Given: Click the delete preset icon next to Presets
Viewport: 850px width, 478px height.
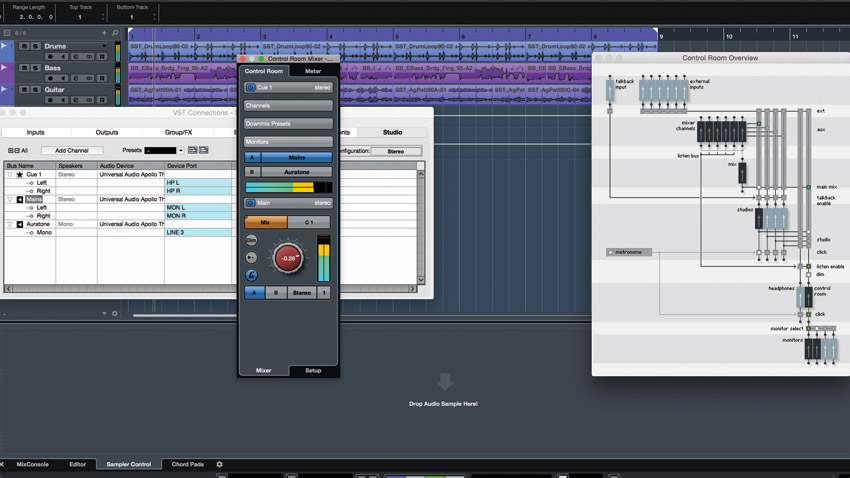Looking at the screenshot, I should point(204,150).
